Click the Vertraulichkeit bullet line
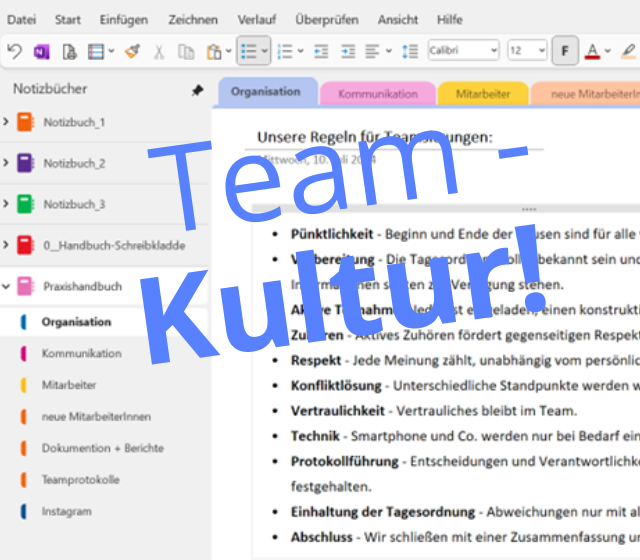This screenshot has height=560, width=640. pos(434,411)
